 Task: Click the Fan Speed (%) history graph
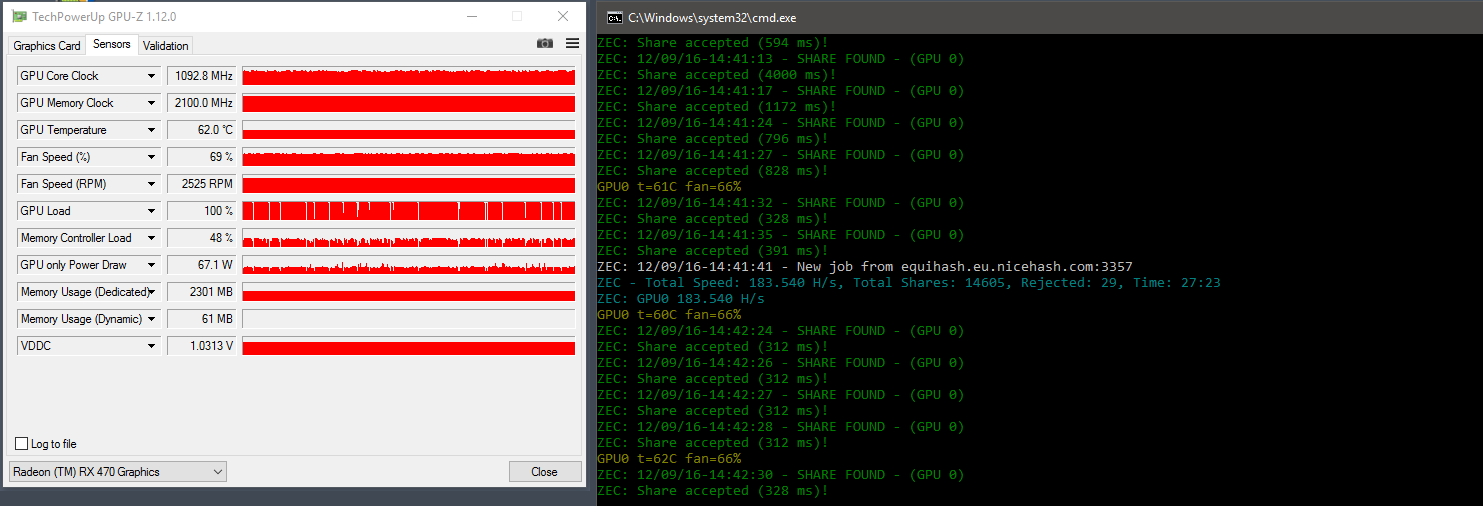(x=409, y=157)
